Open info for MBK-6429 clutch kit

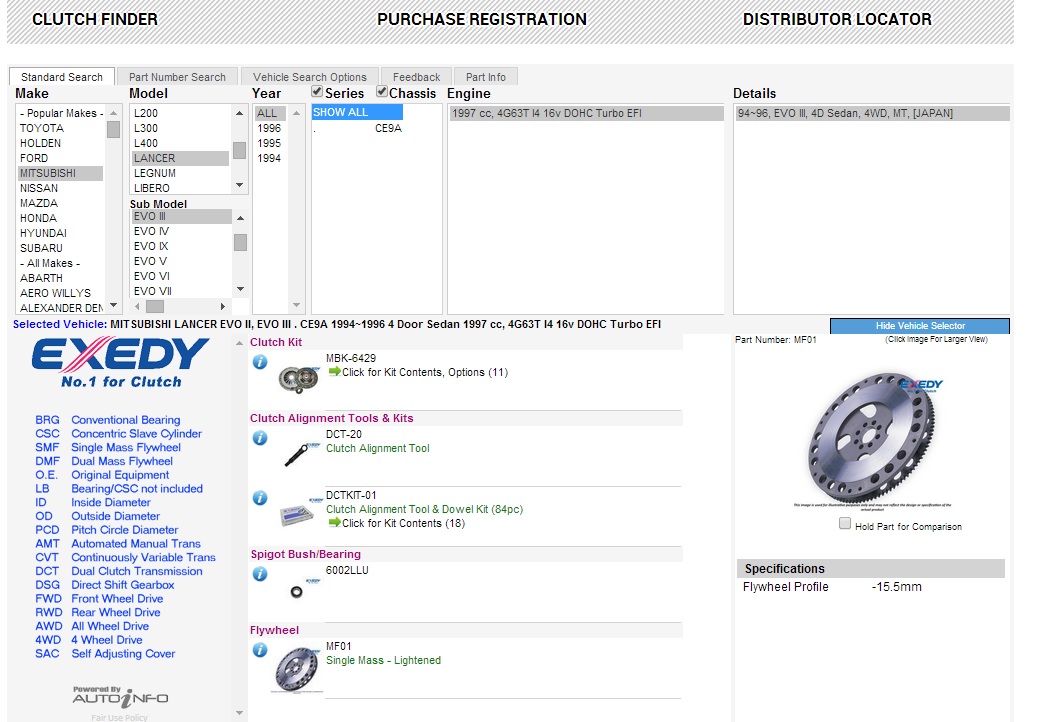pos(260,362)
